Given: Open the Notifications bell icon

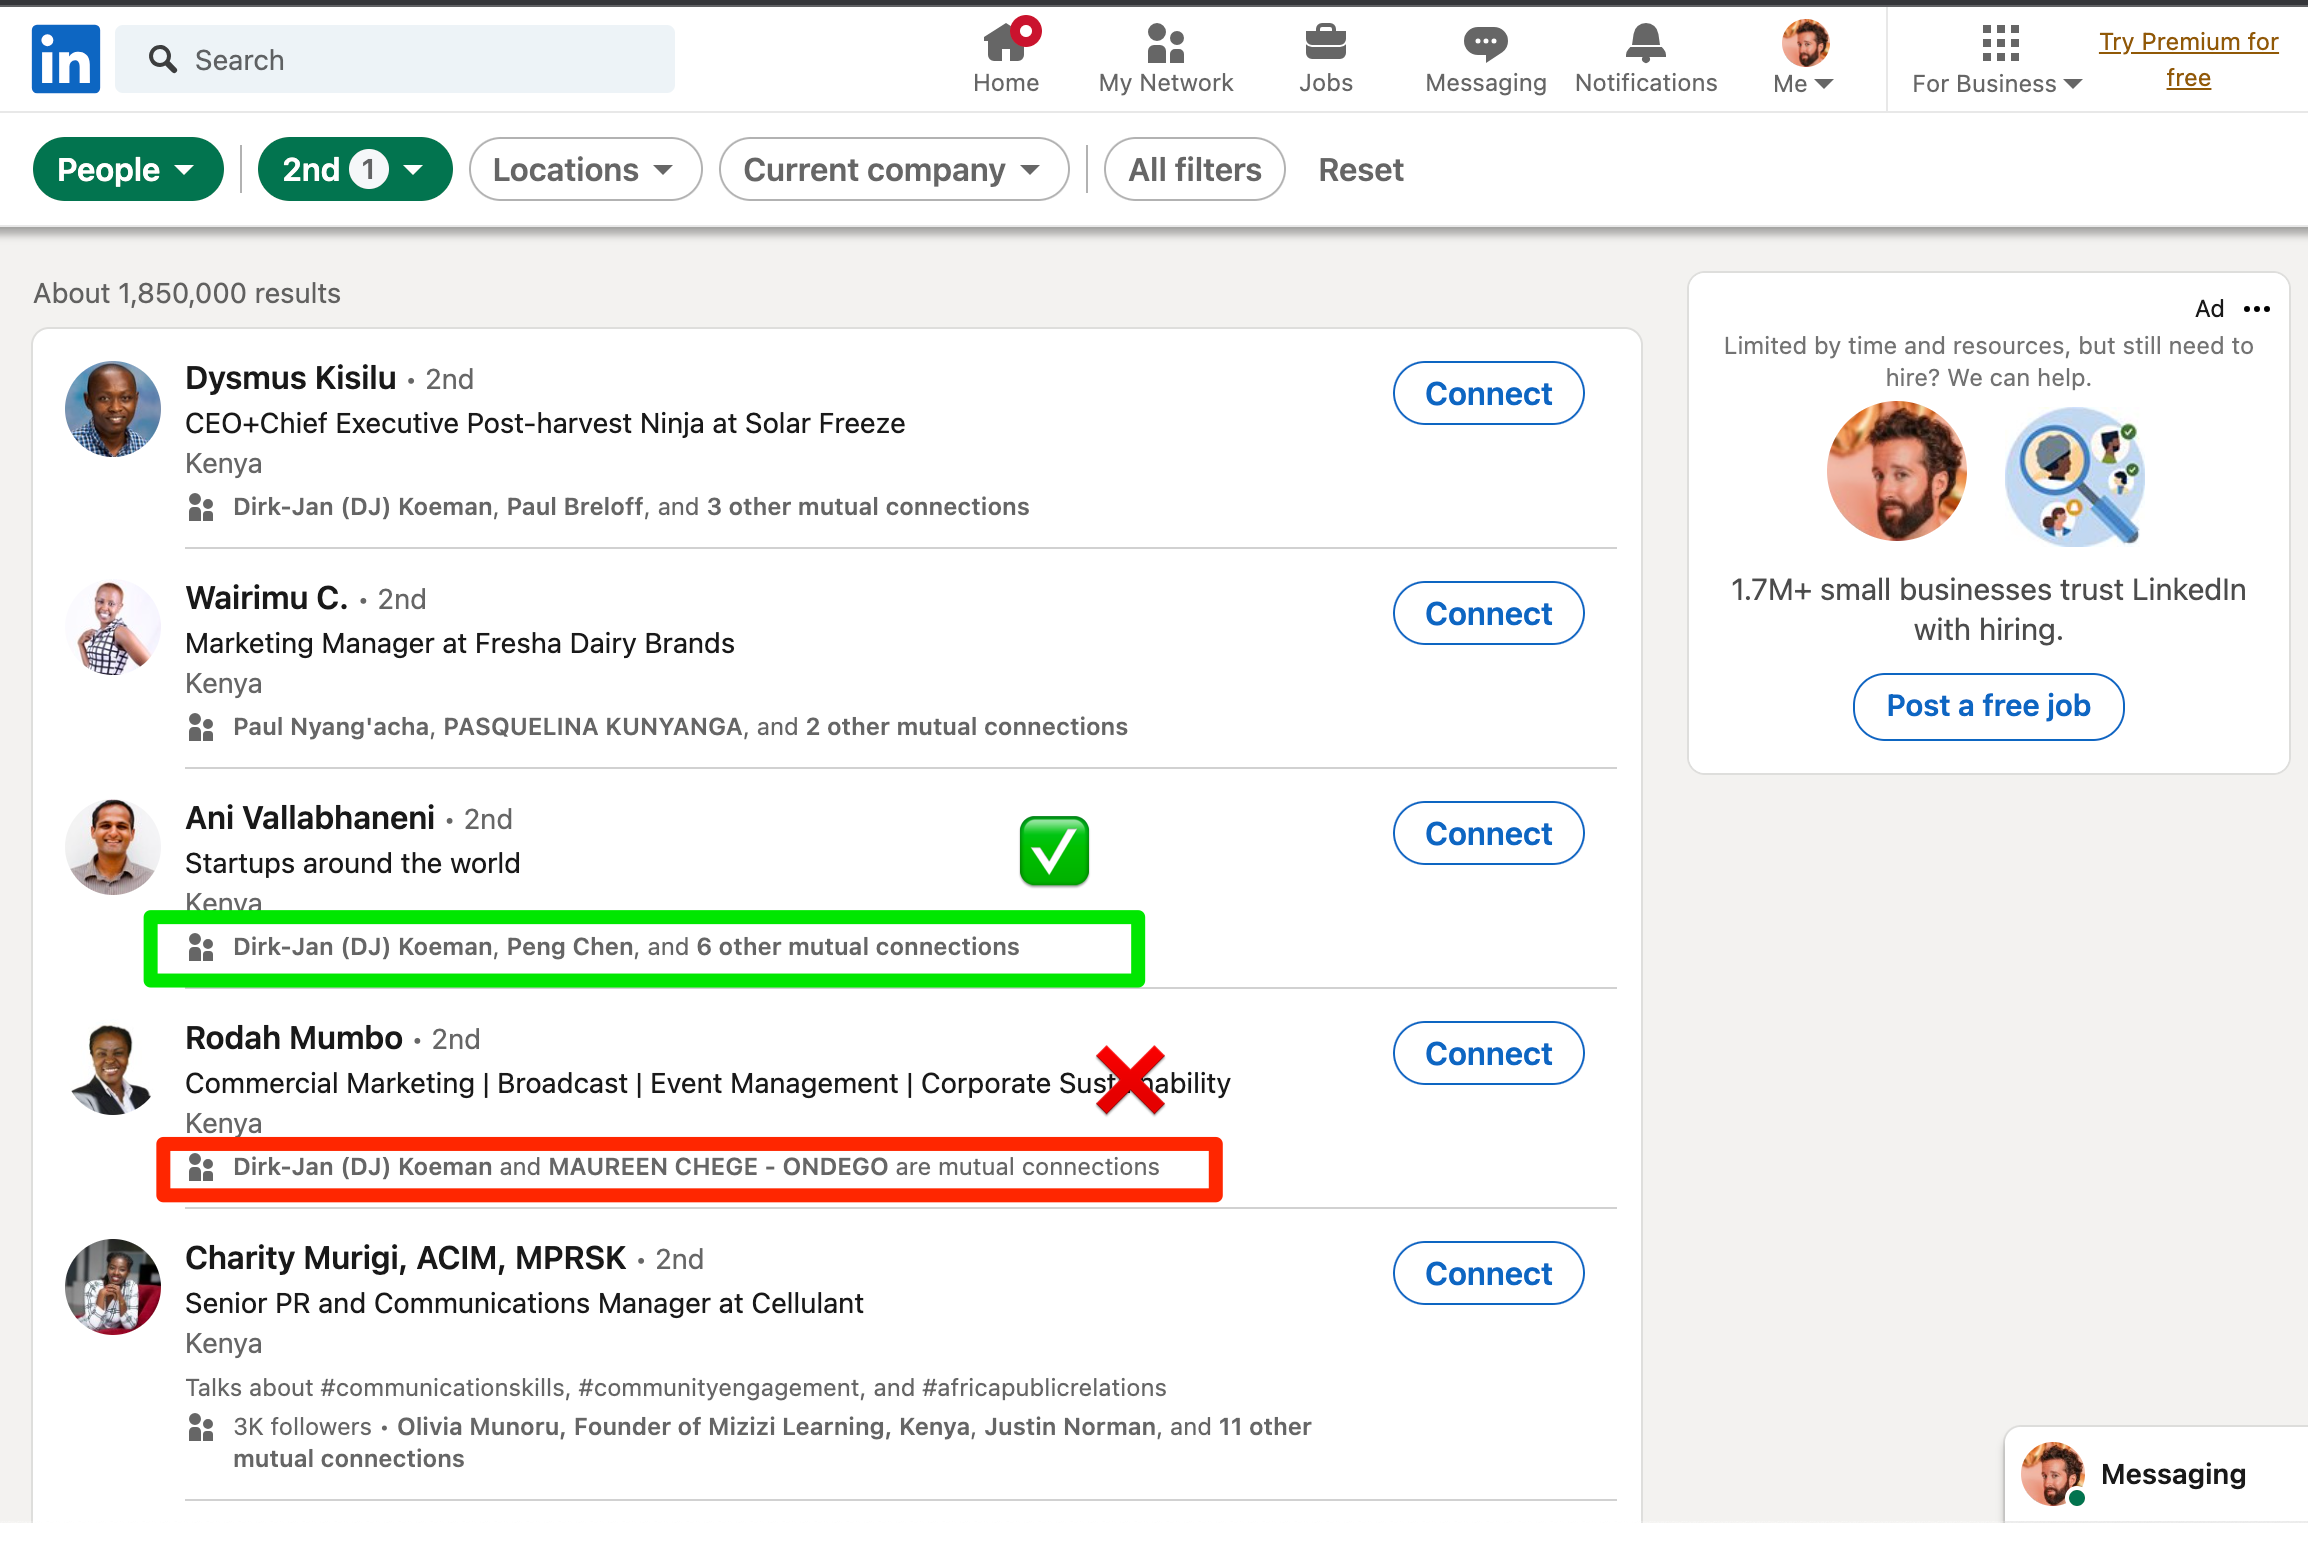Looking at the screenshot, I should coord(1646,44).
